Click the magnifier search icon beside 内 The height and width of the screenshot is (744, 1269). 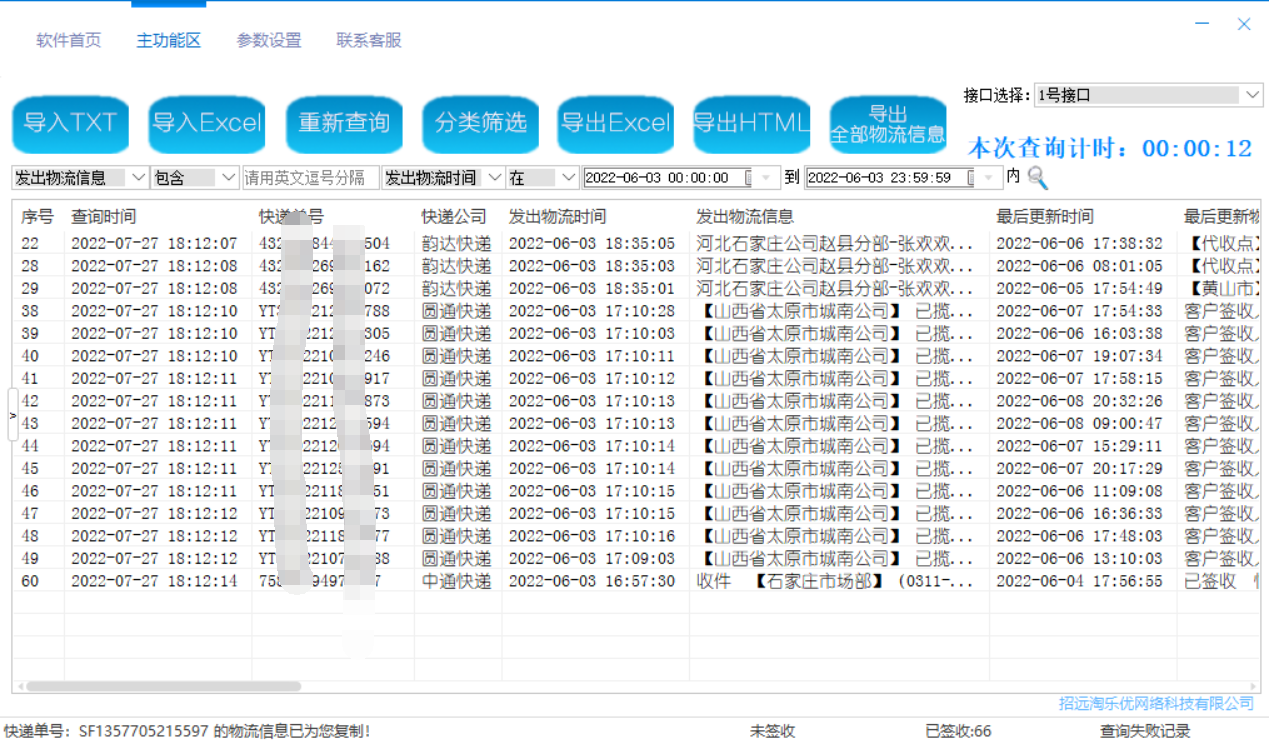pyautogui.click(x=1038, y=178)
